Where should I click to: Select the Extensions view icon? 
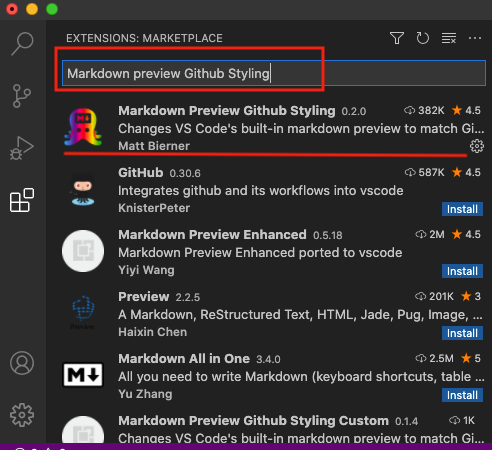coord(22,200)
